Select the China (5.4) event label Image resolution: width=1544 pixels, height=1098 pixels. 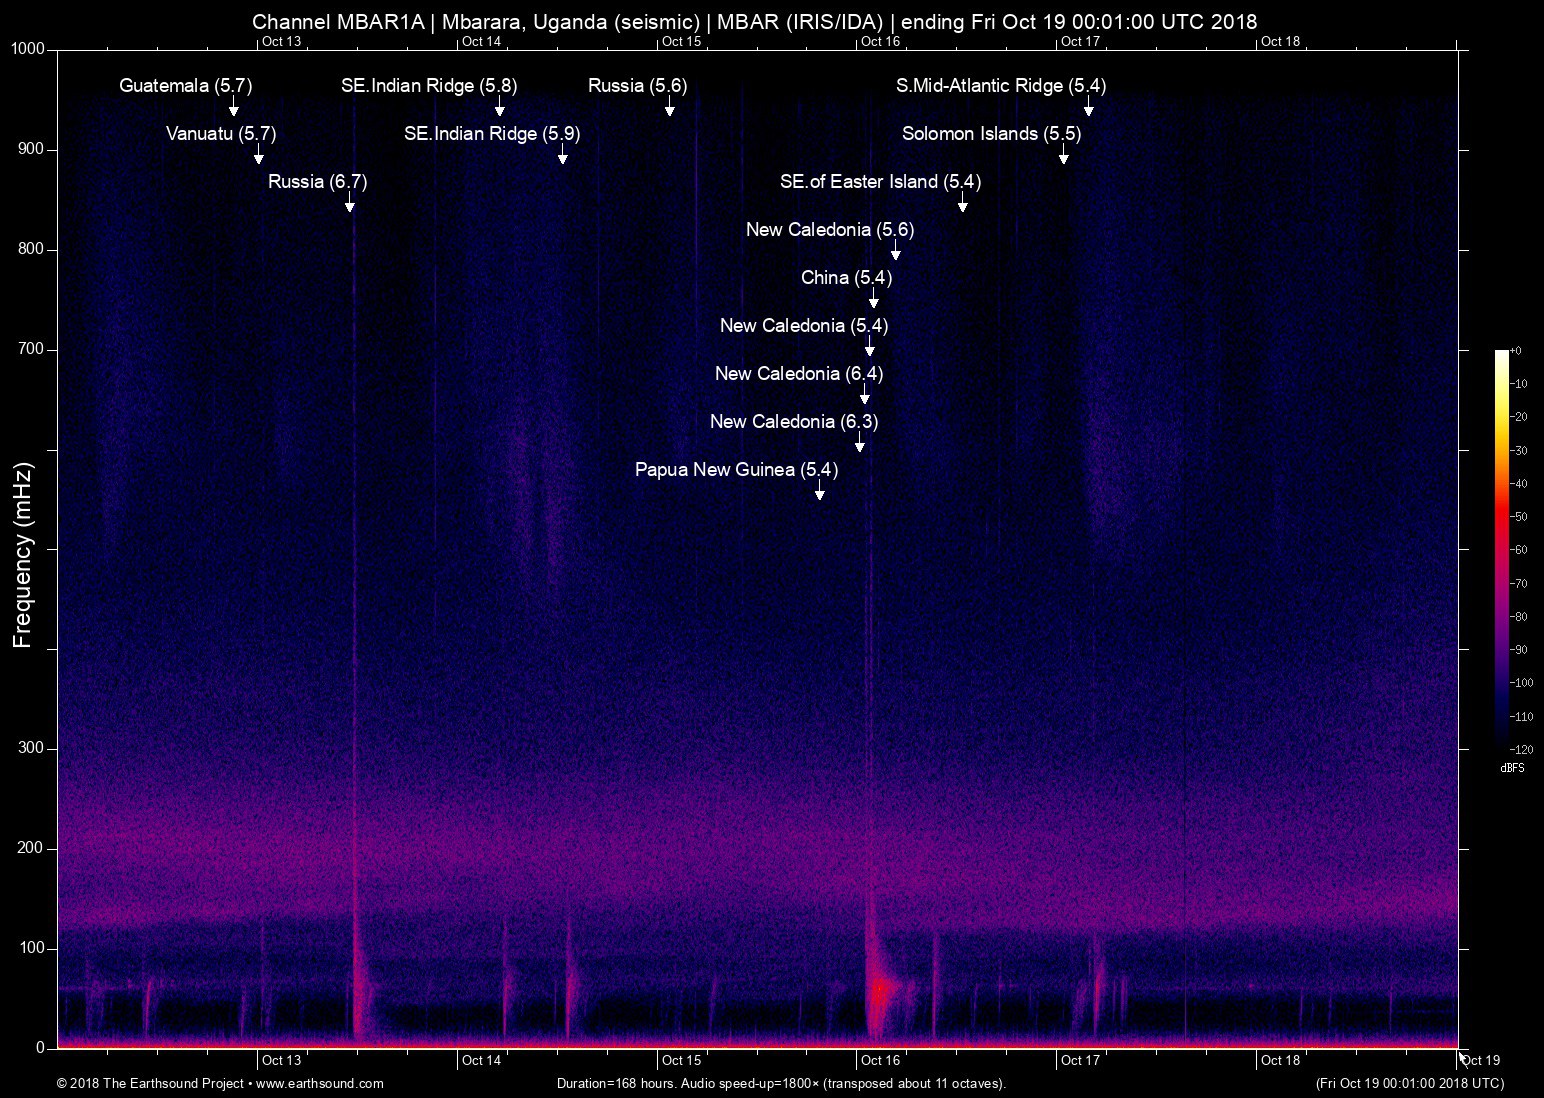[846, 277]
